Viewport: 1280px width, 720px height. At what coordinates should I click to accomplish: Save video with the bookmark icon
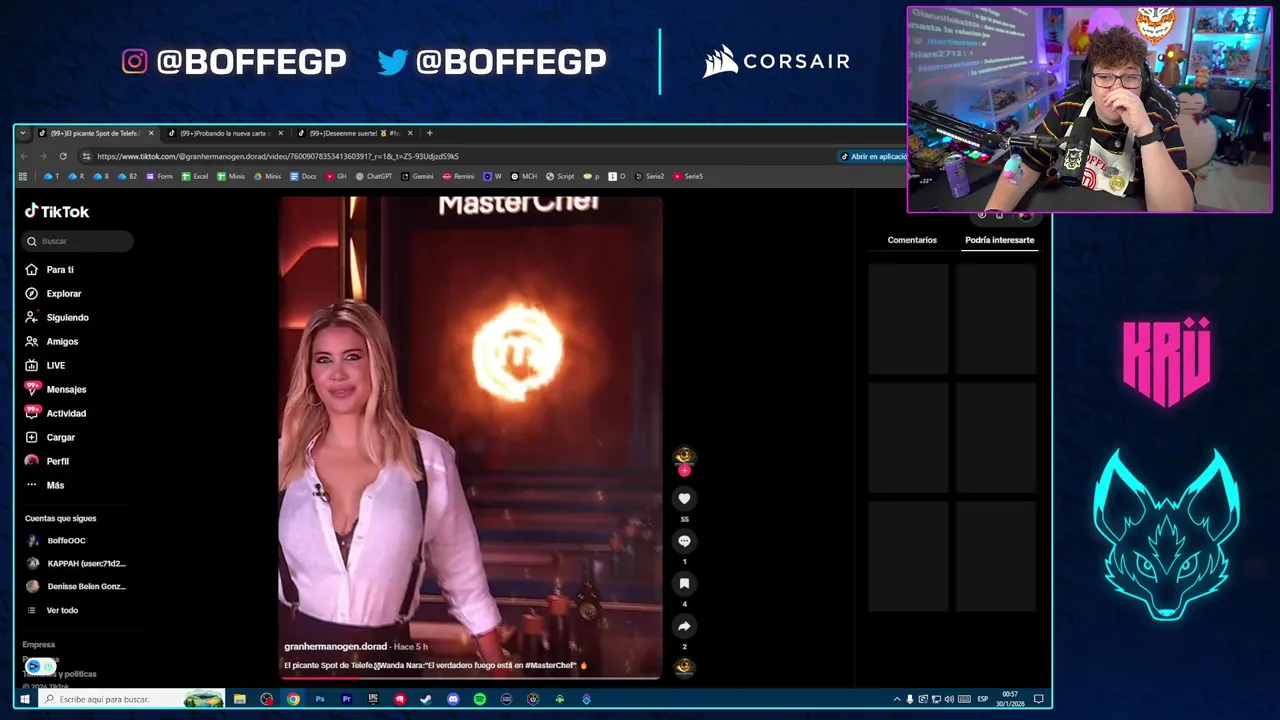[x=684, y=583]
